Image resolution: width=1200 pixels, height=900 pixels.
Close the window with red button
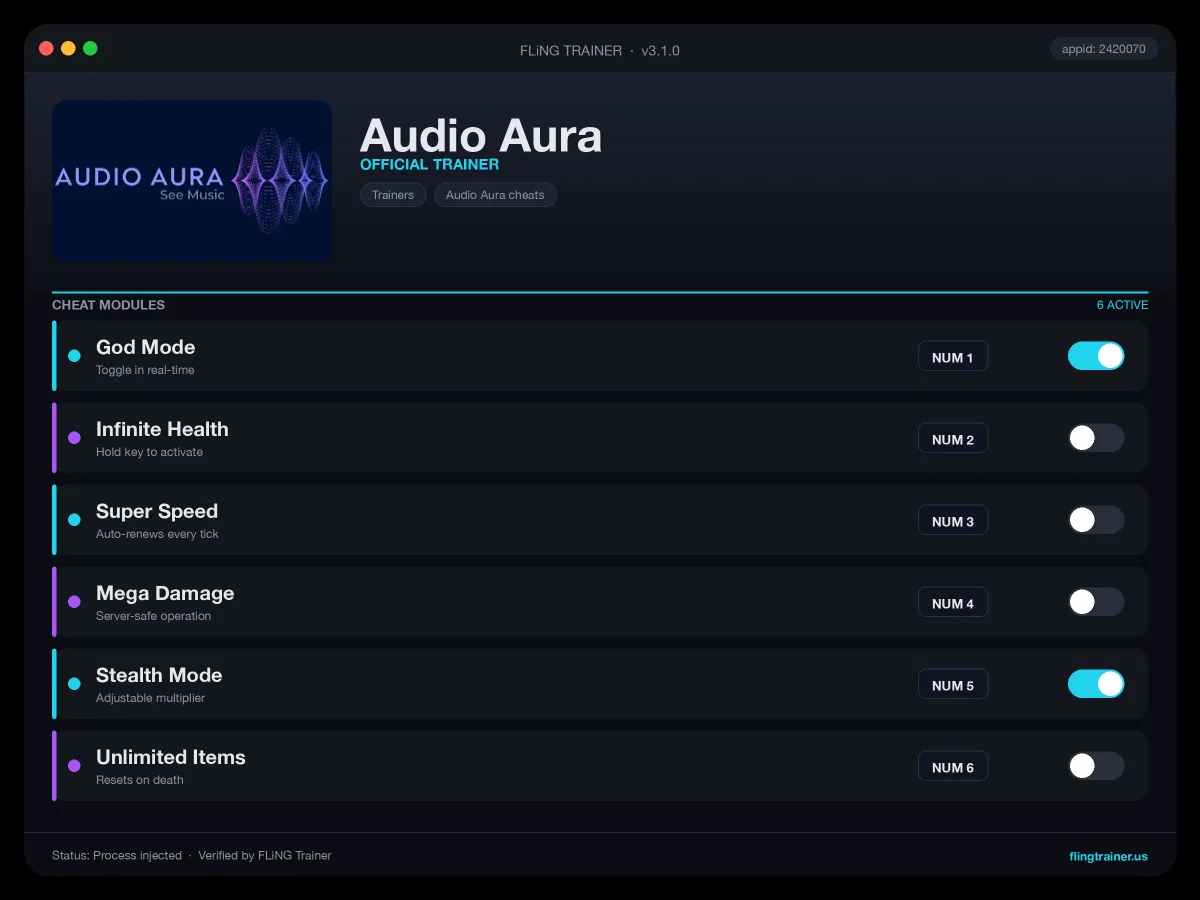46,48
